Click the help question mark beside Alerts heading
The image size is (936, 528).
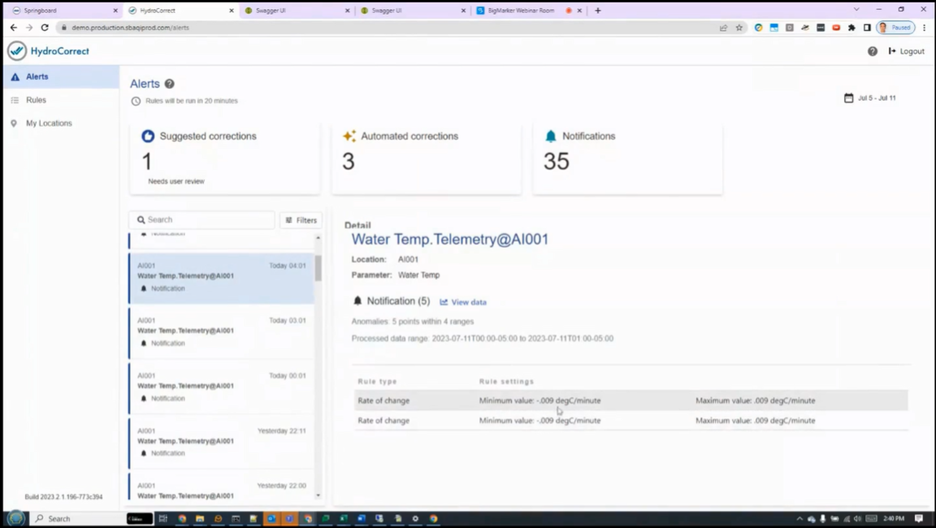coord(170,84)
